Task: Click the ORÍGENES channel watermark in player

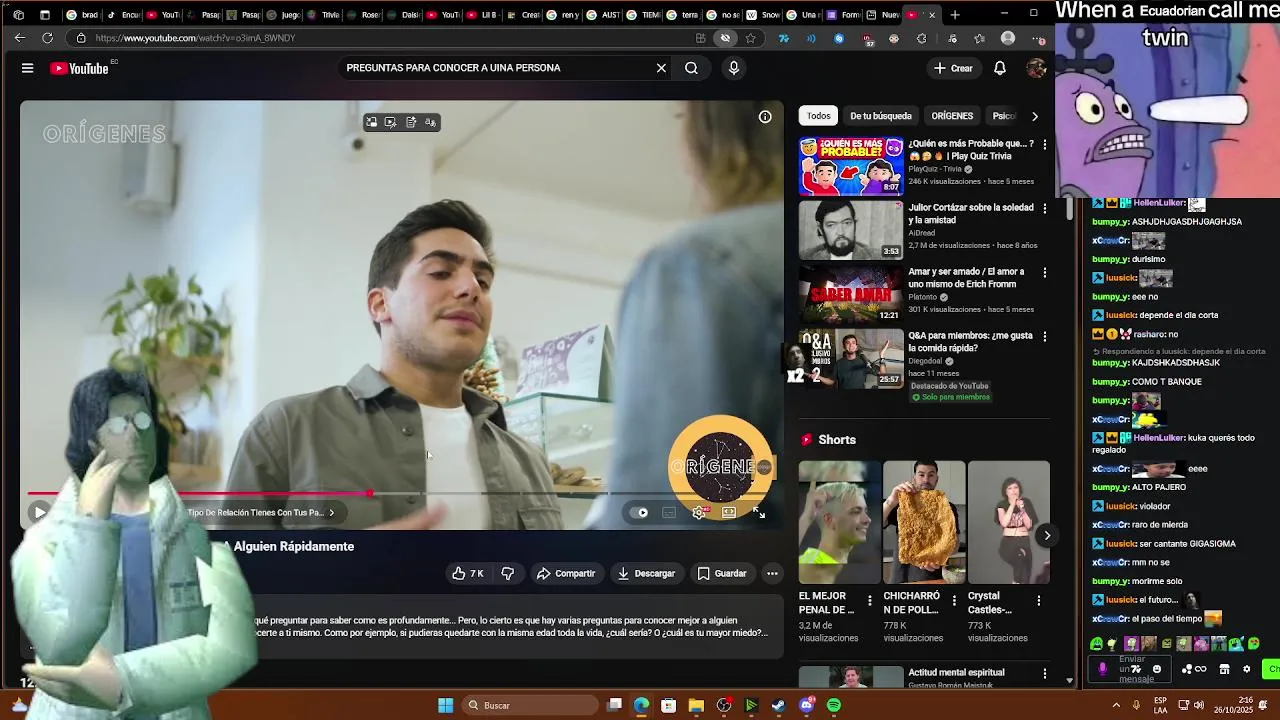Action: pos(720,466)
